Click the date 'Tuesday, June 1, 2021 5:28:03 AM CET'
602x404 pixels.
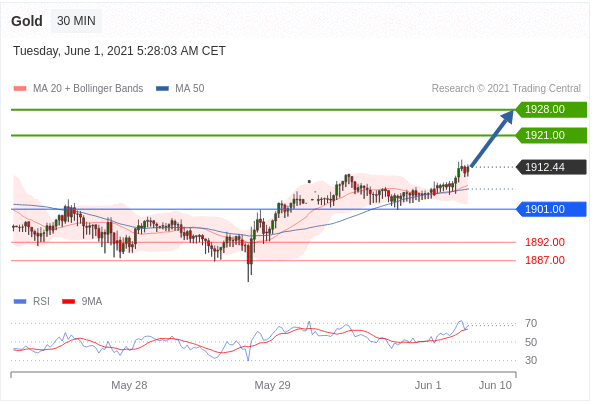pos(121,51)
